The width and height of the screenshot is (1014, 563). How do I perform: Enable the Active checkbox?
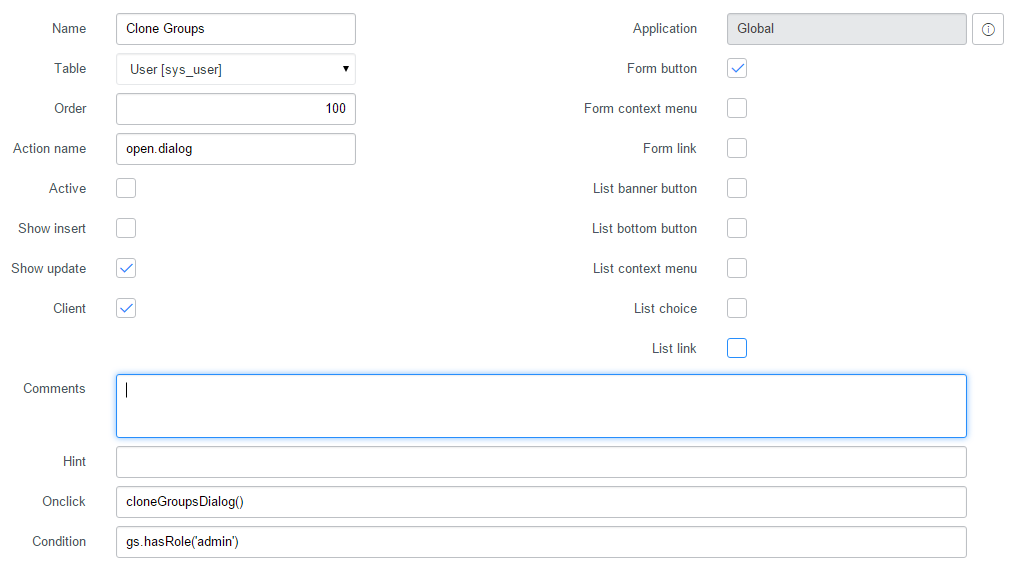pos(126,188)
